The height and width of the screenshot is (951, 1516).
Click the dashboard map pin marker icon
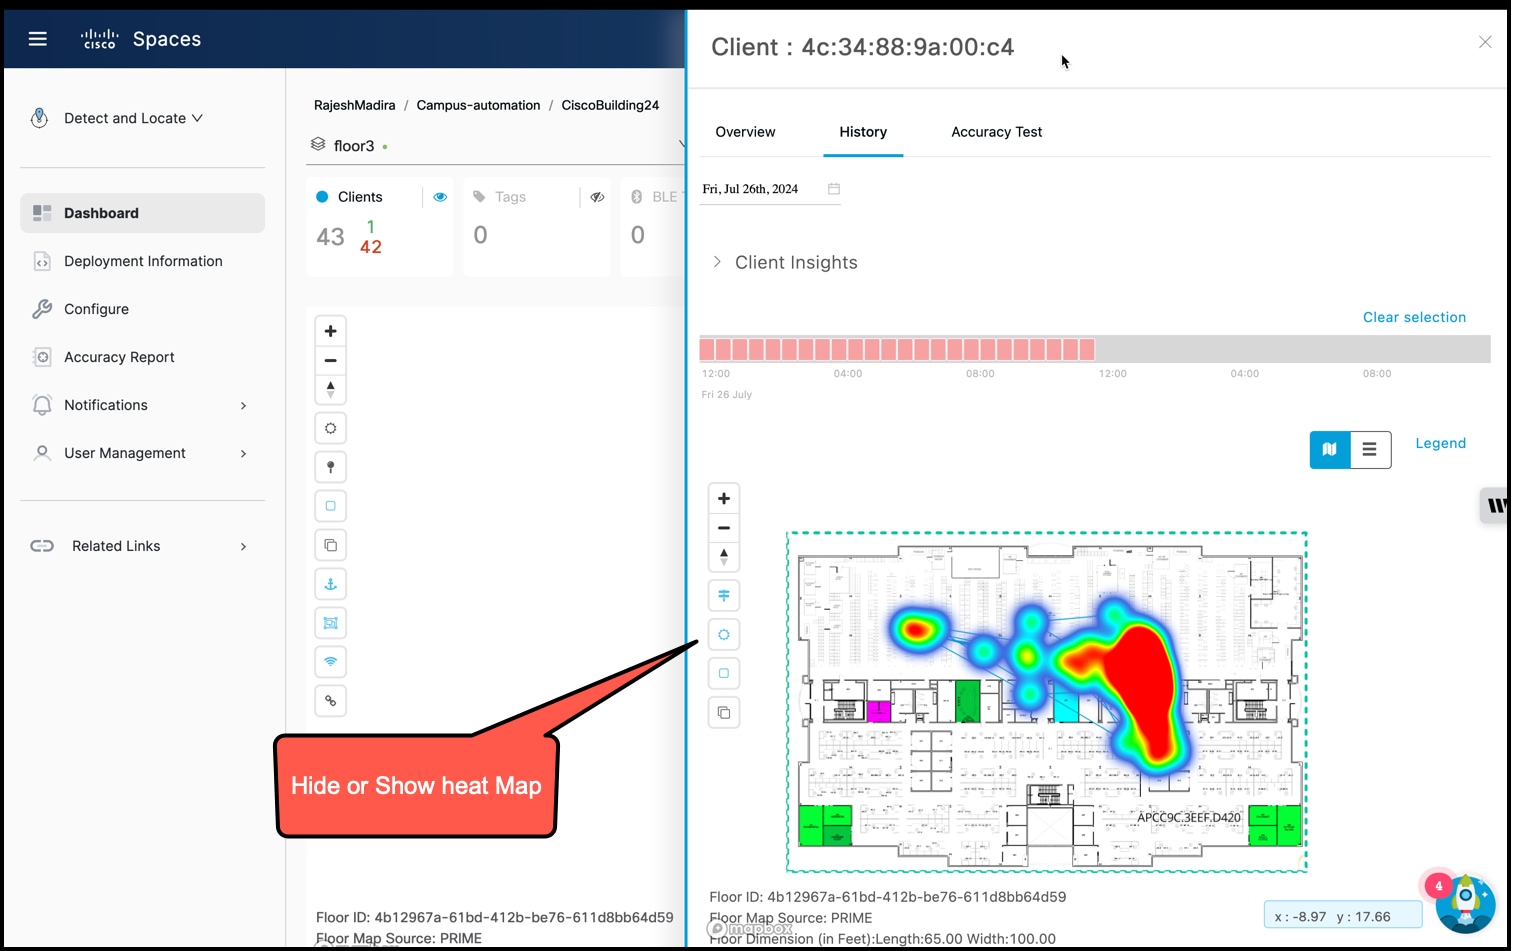point(331,467)
